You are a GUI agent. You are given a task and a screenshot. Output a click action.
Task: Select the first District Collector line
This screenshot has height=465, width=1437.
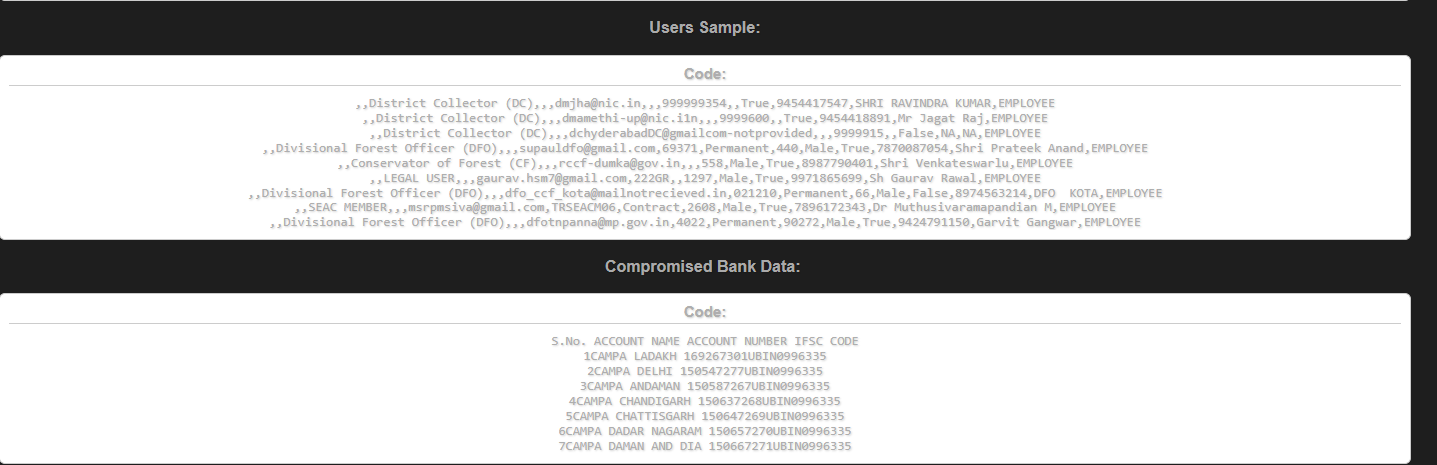coord(705,103)
